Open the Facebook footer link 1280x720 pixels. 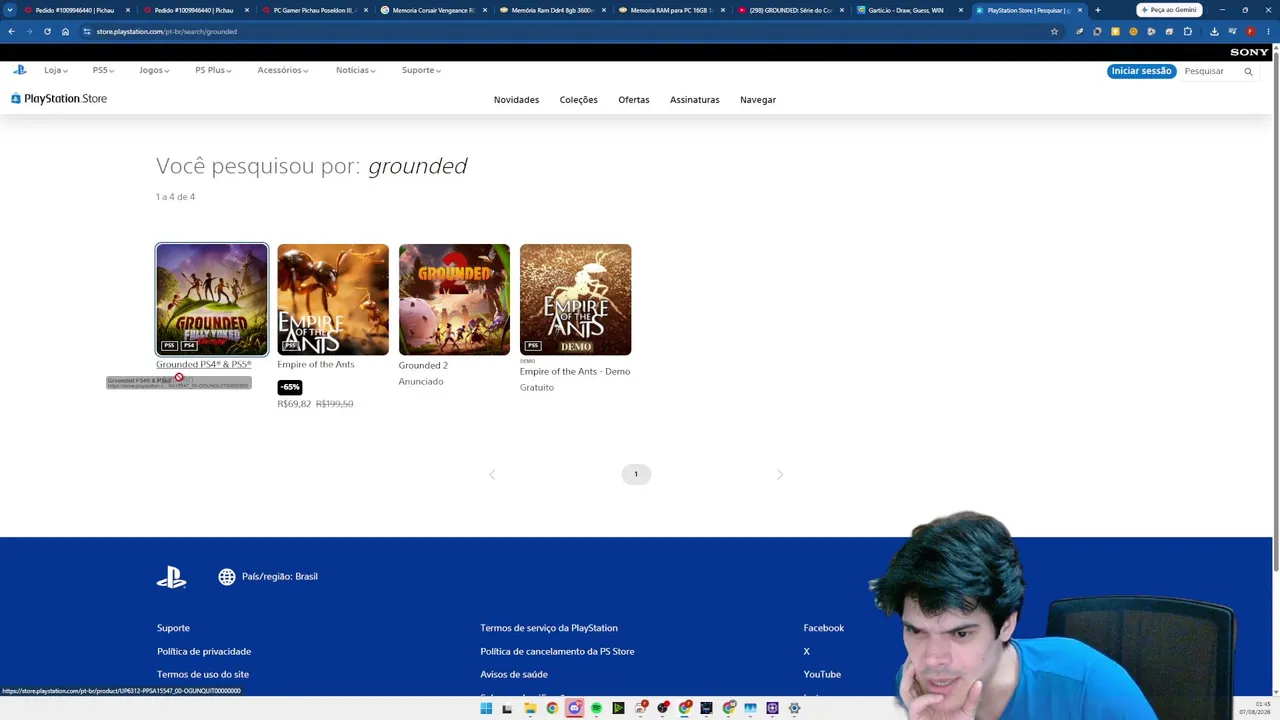click(824, 628)
